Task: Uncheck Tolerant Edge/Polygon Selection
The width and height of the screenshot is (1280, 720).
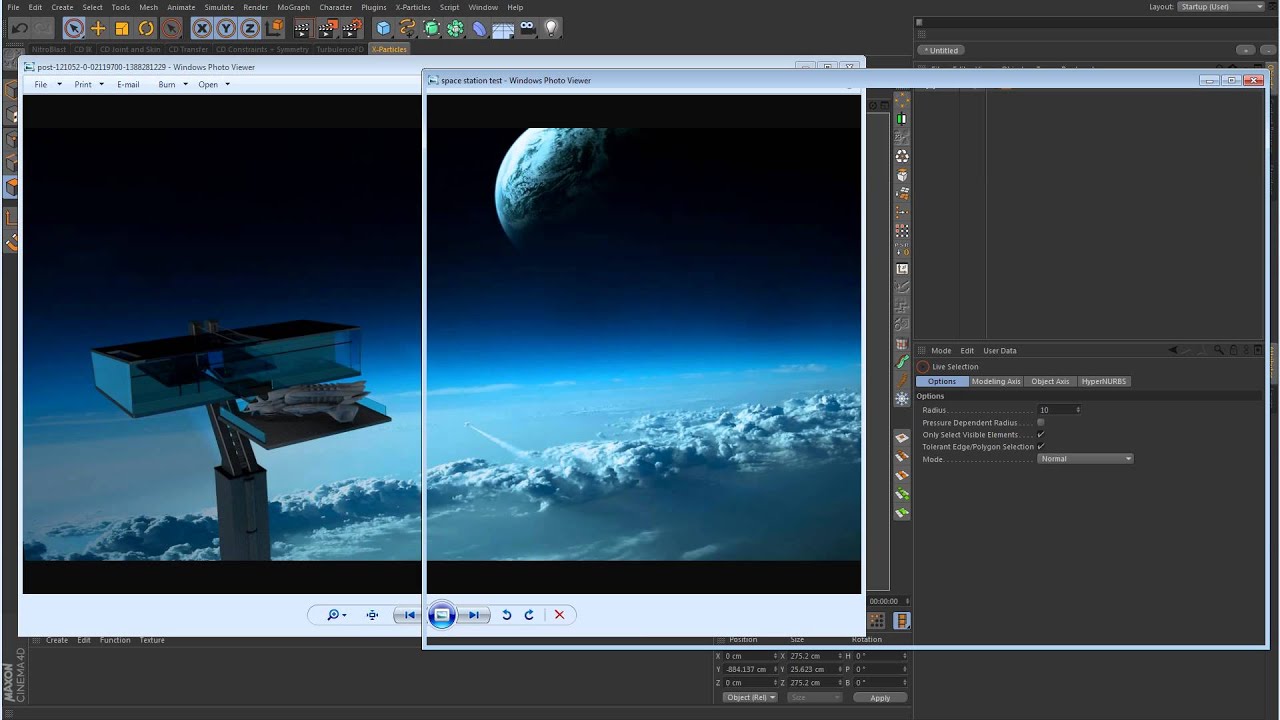Action: [1041, 446]
